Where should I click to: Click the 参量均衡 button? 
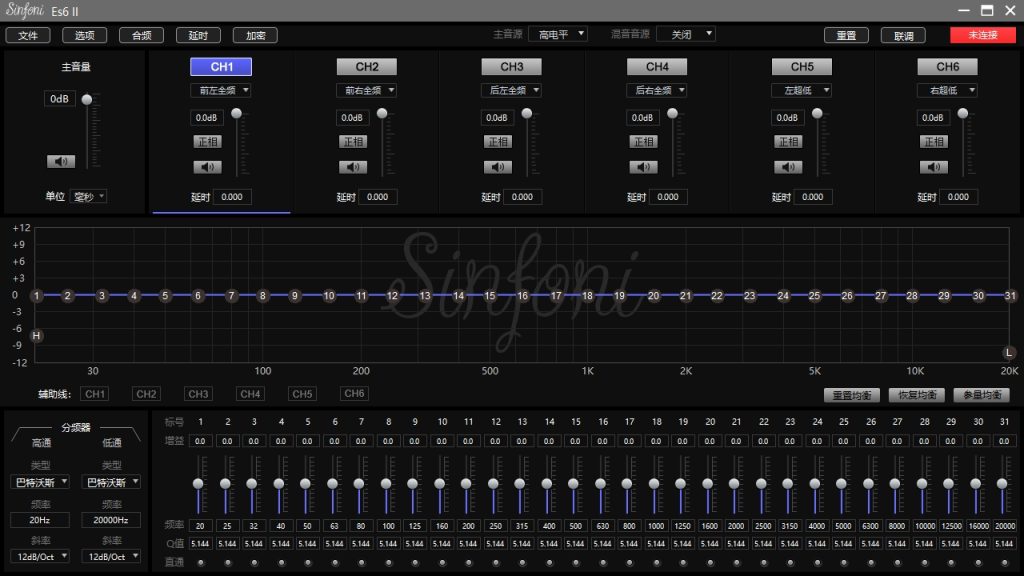[982, 395]
